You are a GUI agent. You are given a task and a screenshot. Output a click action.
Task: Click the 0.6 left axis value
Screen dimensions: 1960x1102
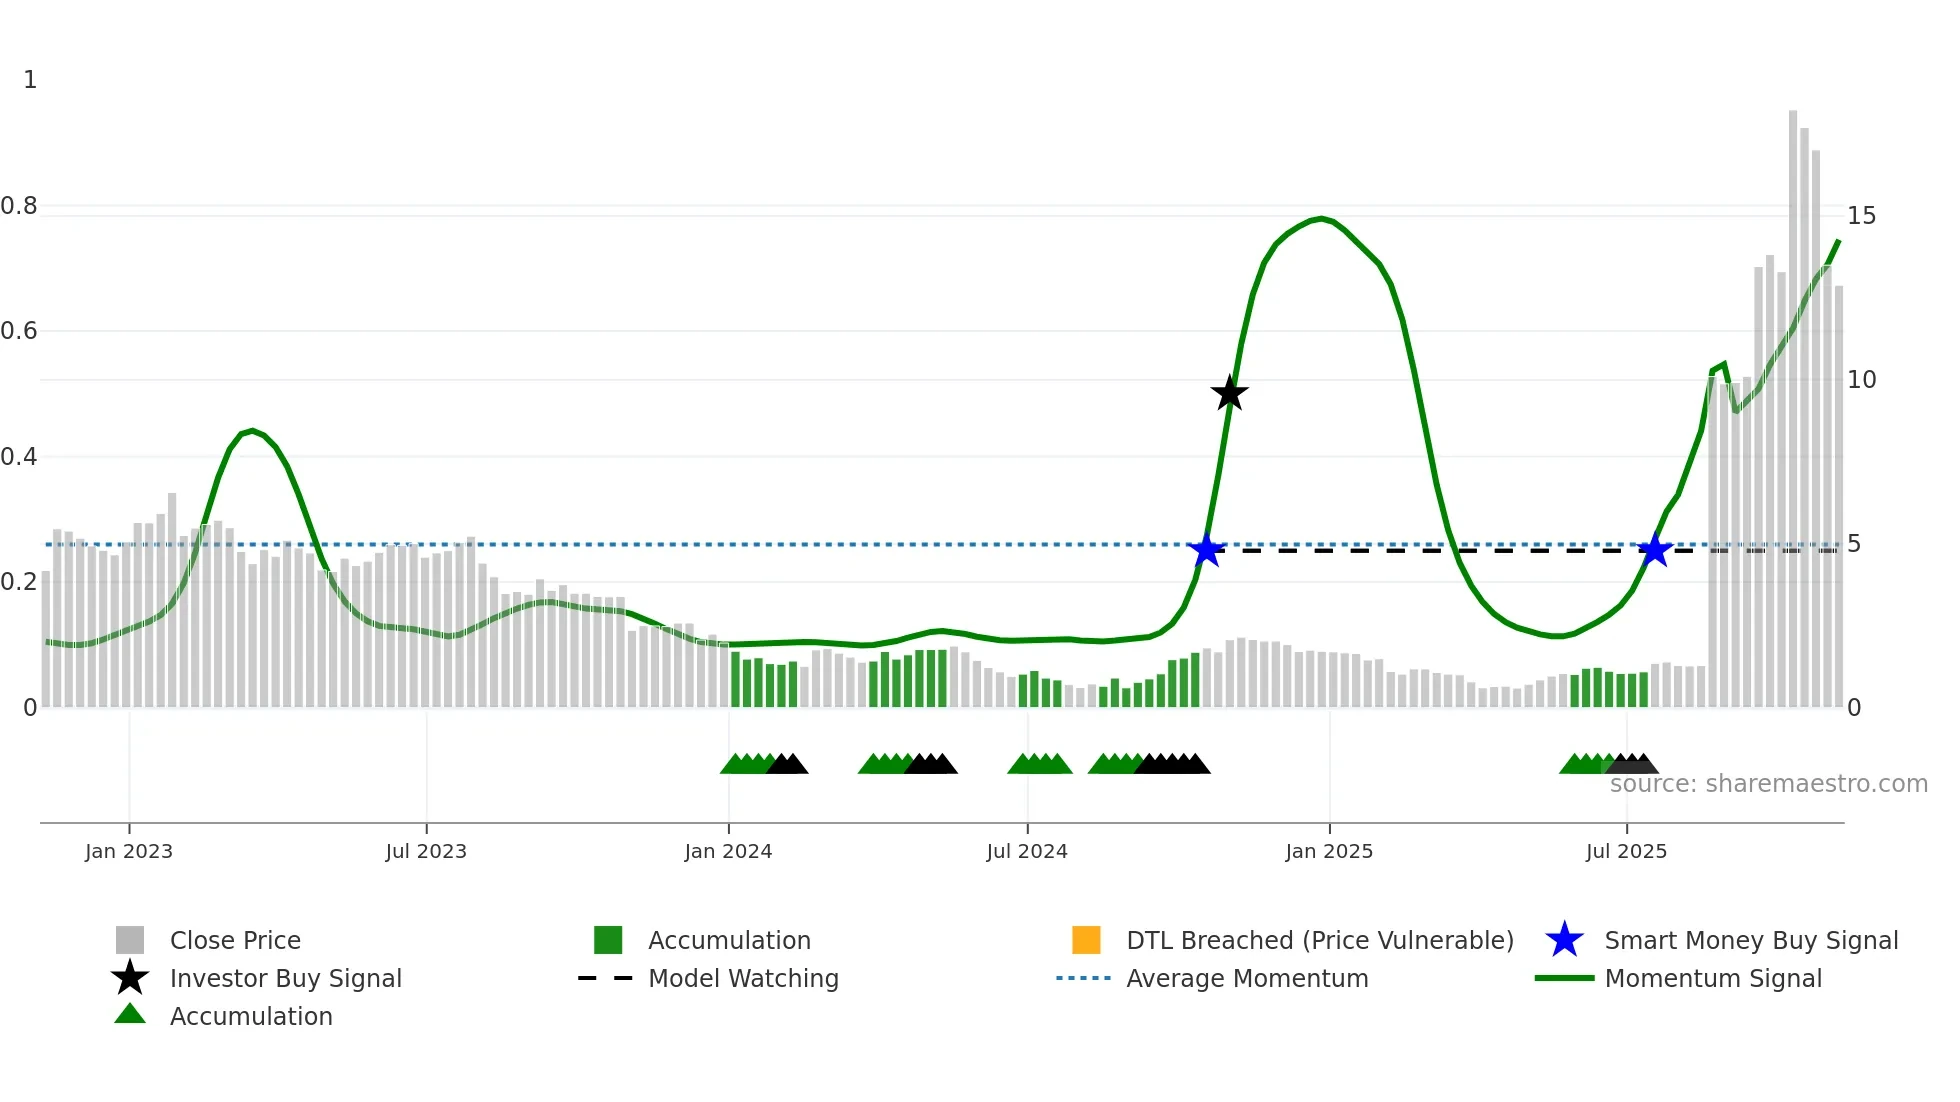[x=19, y=331]
